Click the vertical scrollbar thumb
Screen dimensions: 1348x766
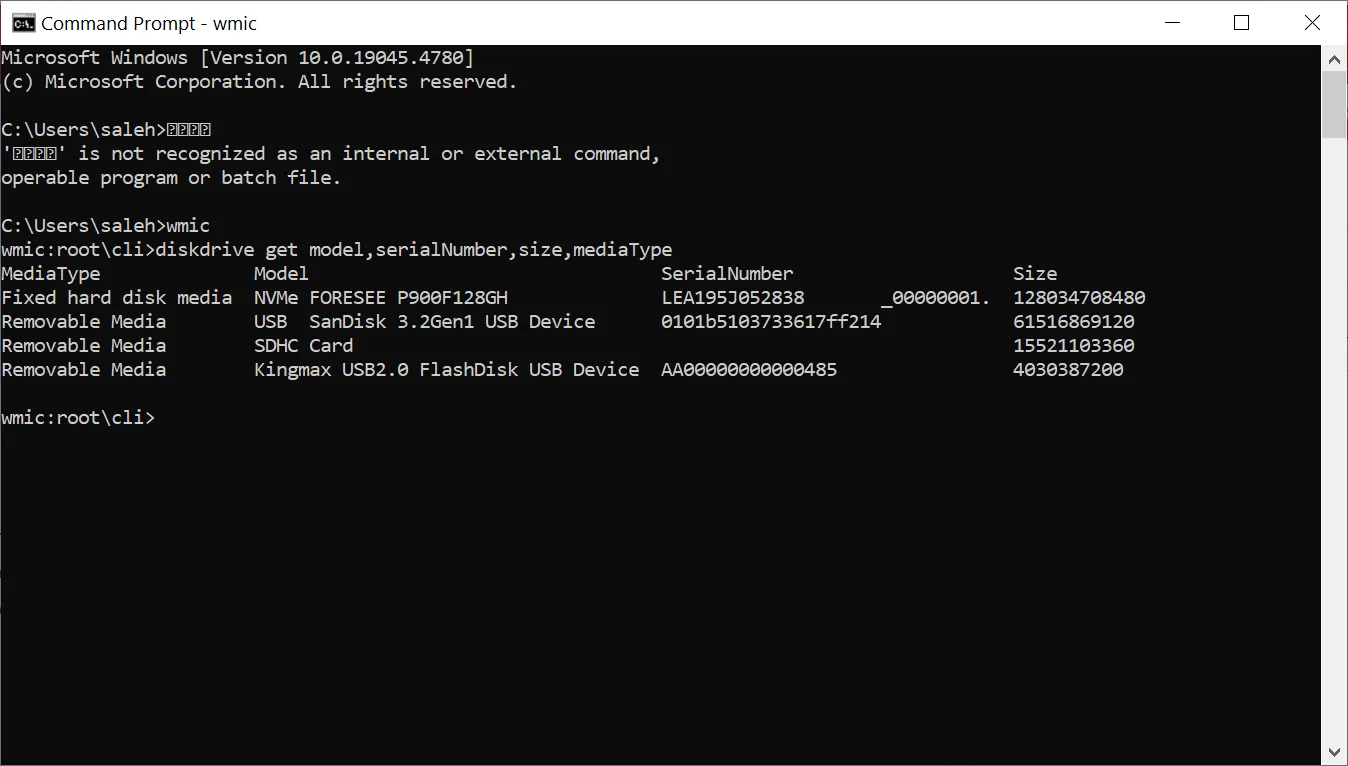point(1334,104)
